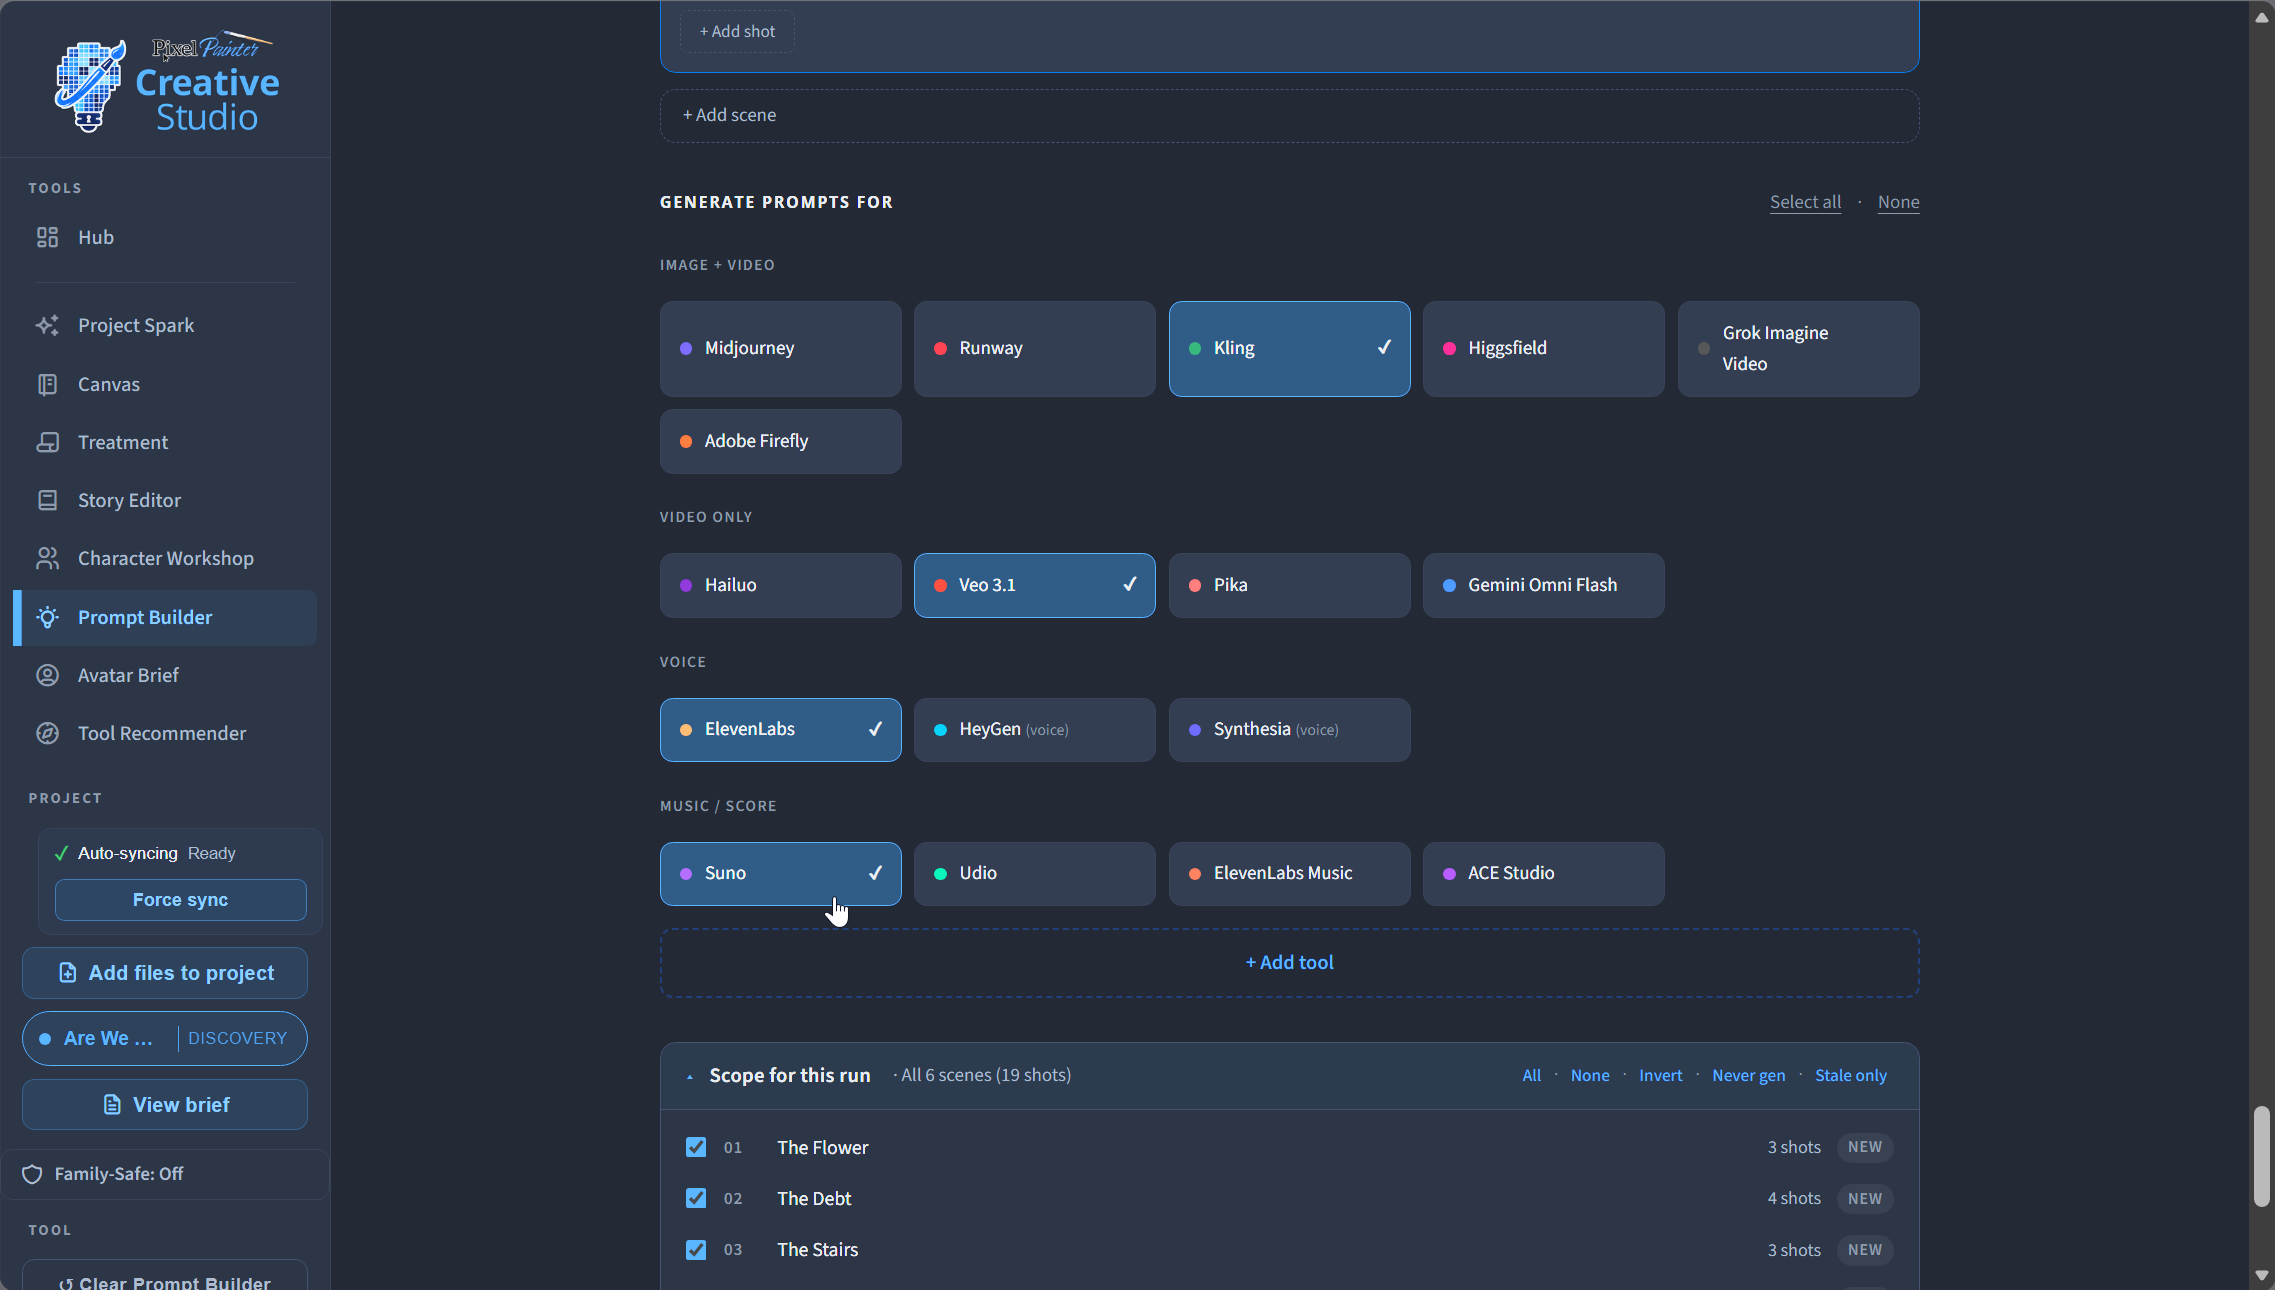Viewport: 2275px width, 1290px height.
Task: Uncheck The Debt scene checkbox
Action: pos(696,1198)
